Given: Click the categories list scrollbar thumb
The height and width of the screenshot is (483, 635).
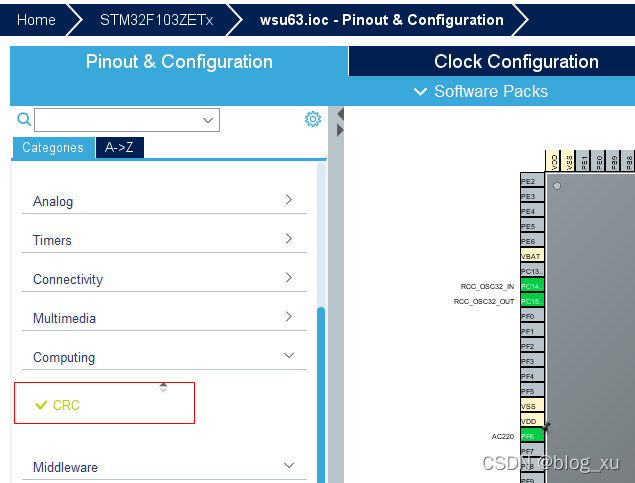Looking at the screenshot, I should [x=321, y=395].
